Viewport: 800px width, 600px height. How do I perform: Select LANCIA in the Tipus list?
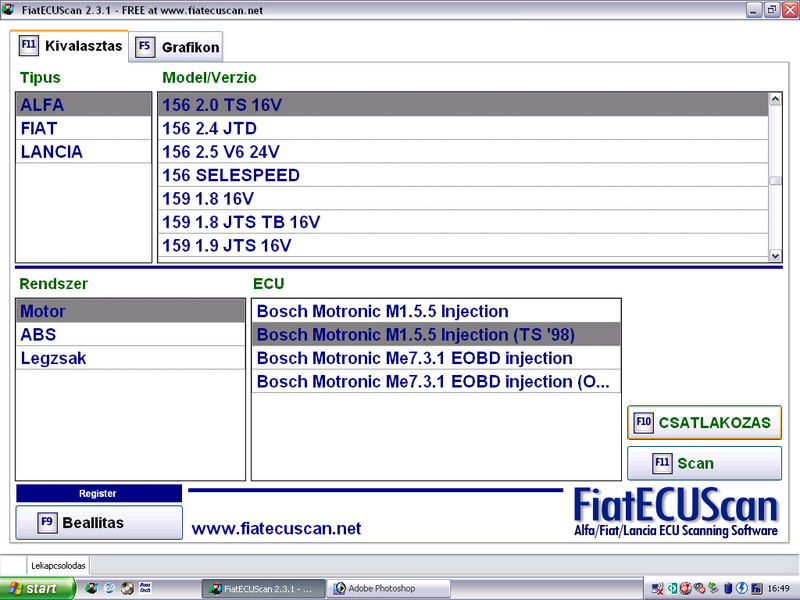84,152
